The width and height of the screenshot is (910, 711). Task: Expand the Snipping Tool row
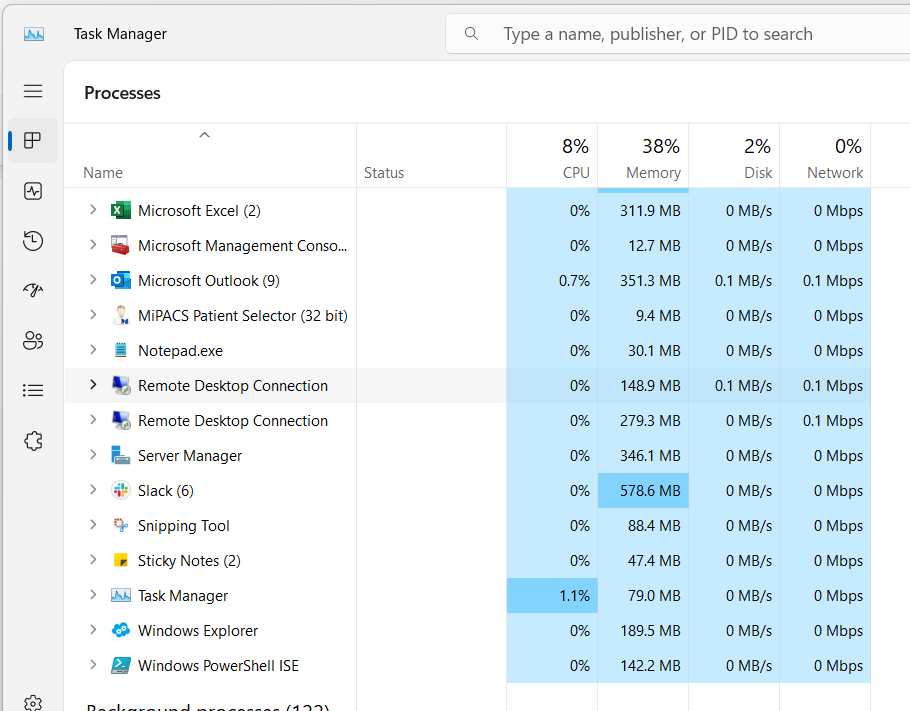(93, 525)
